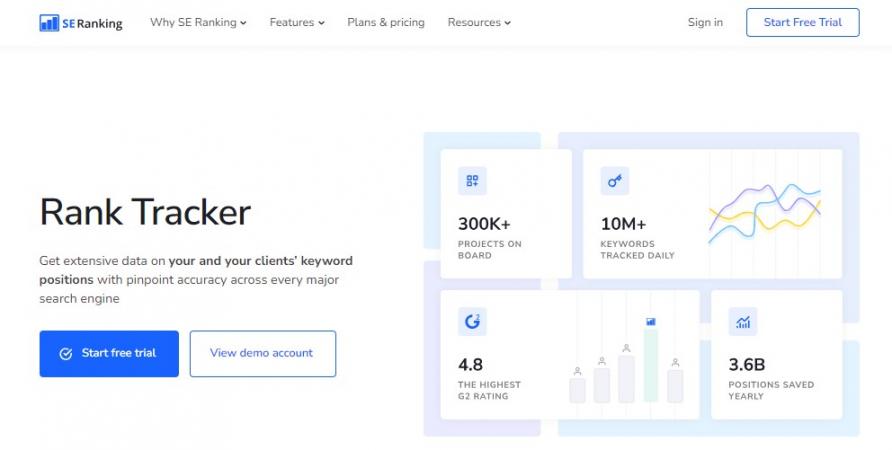Click the Rank Tracker heading

coord(145,212)
